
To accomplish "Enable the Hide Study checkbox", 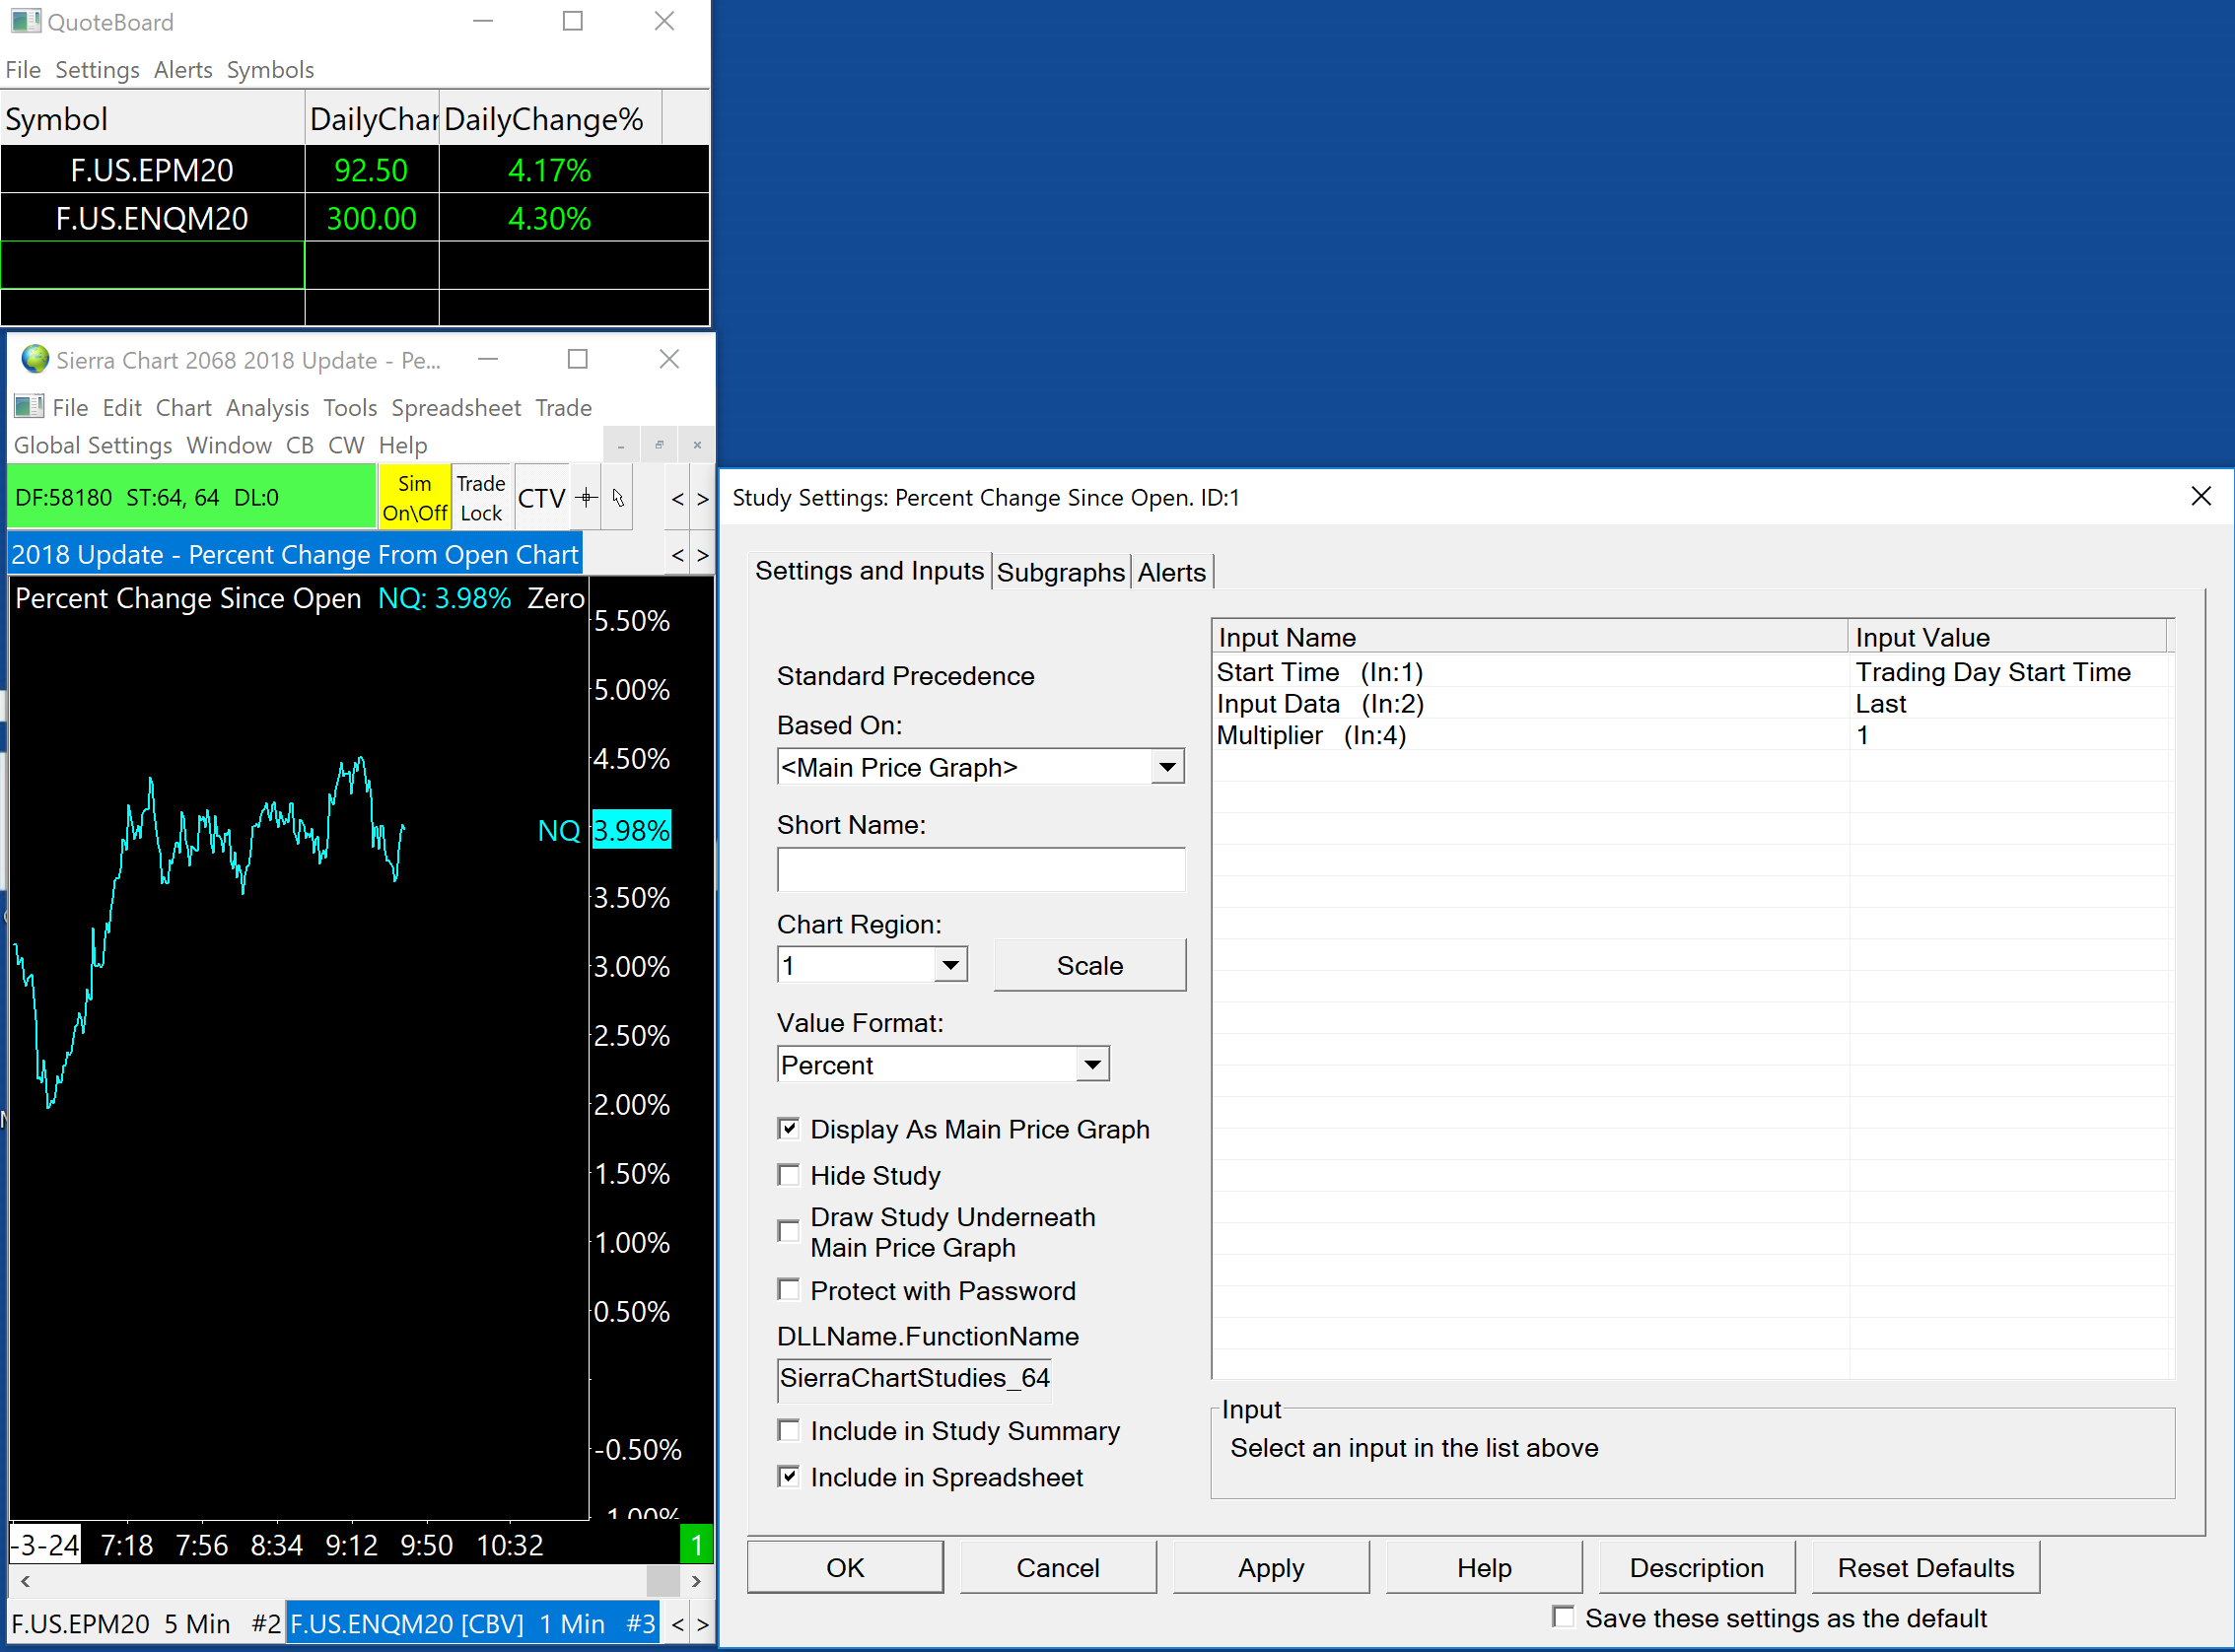I will pos(789,1175).
